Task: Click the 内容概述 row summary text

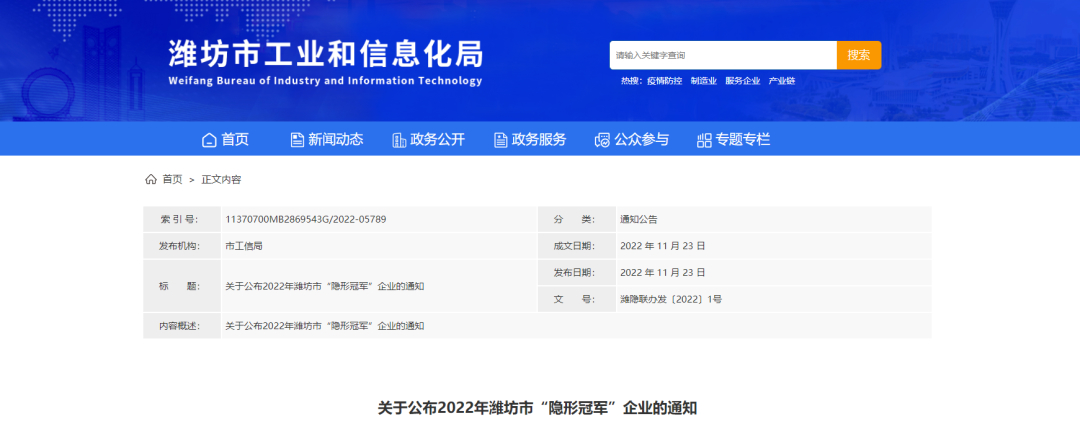Action: [x=325, y=326]
